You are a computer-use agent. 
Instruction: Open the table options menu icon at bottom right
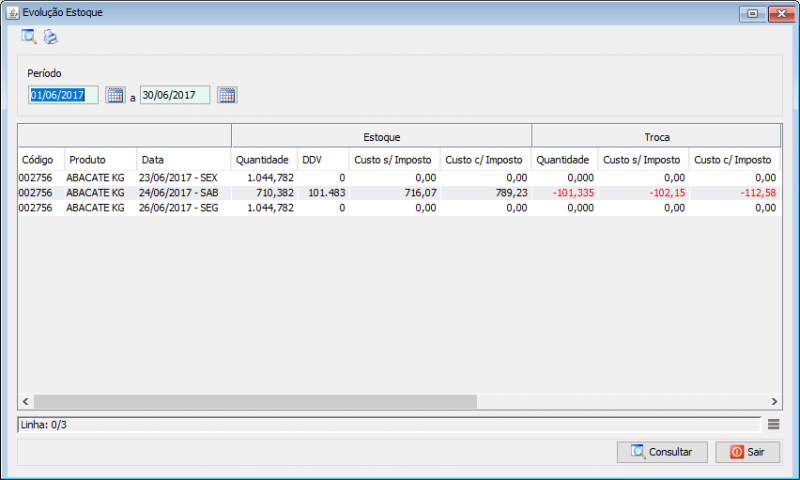point(773,424)
